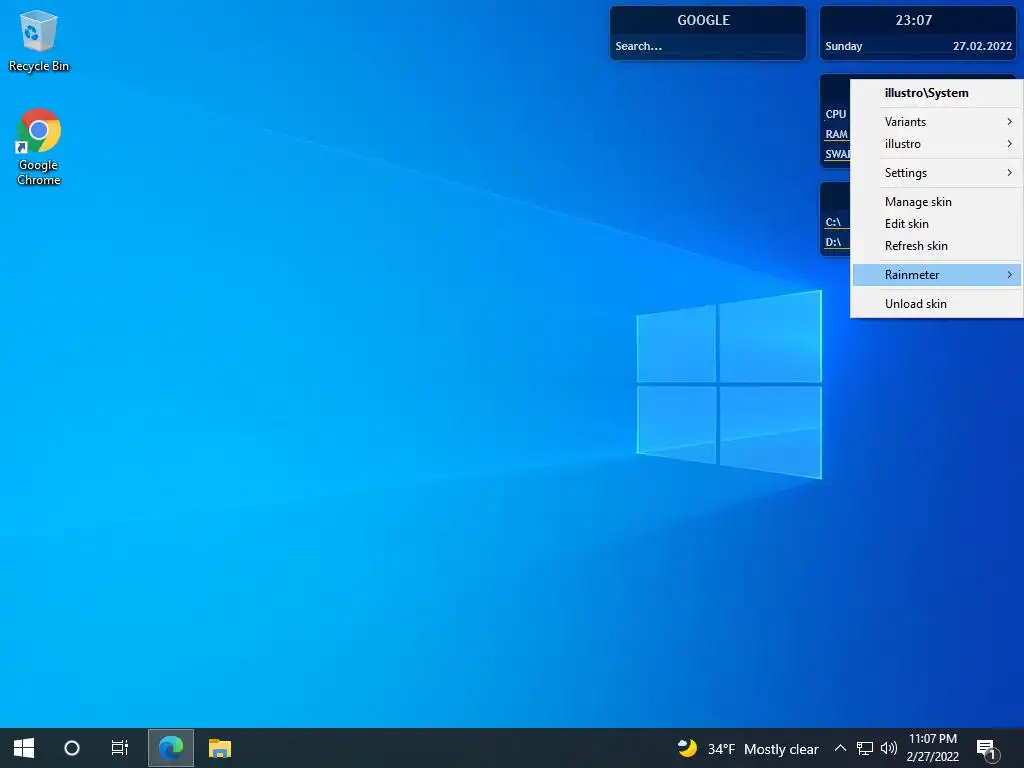Click the 34°F Mostly clear weather text
The image size is (1024, 768).
coord(763,749)
